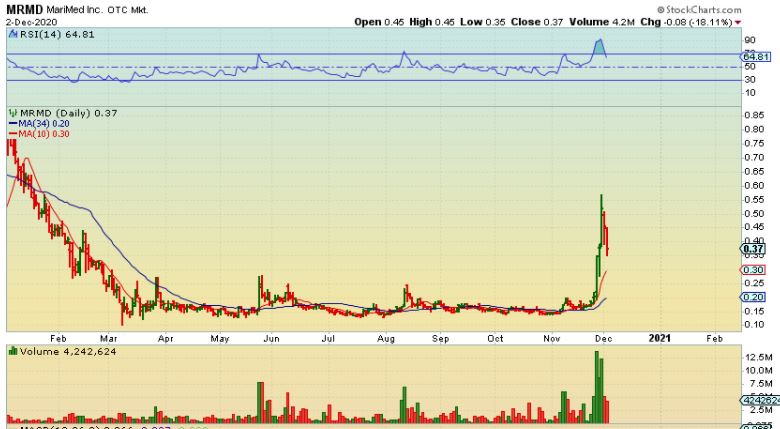
Task: Click the Jul label on time axis
Action: point(328,338)
